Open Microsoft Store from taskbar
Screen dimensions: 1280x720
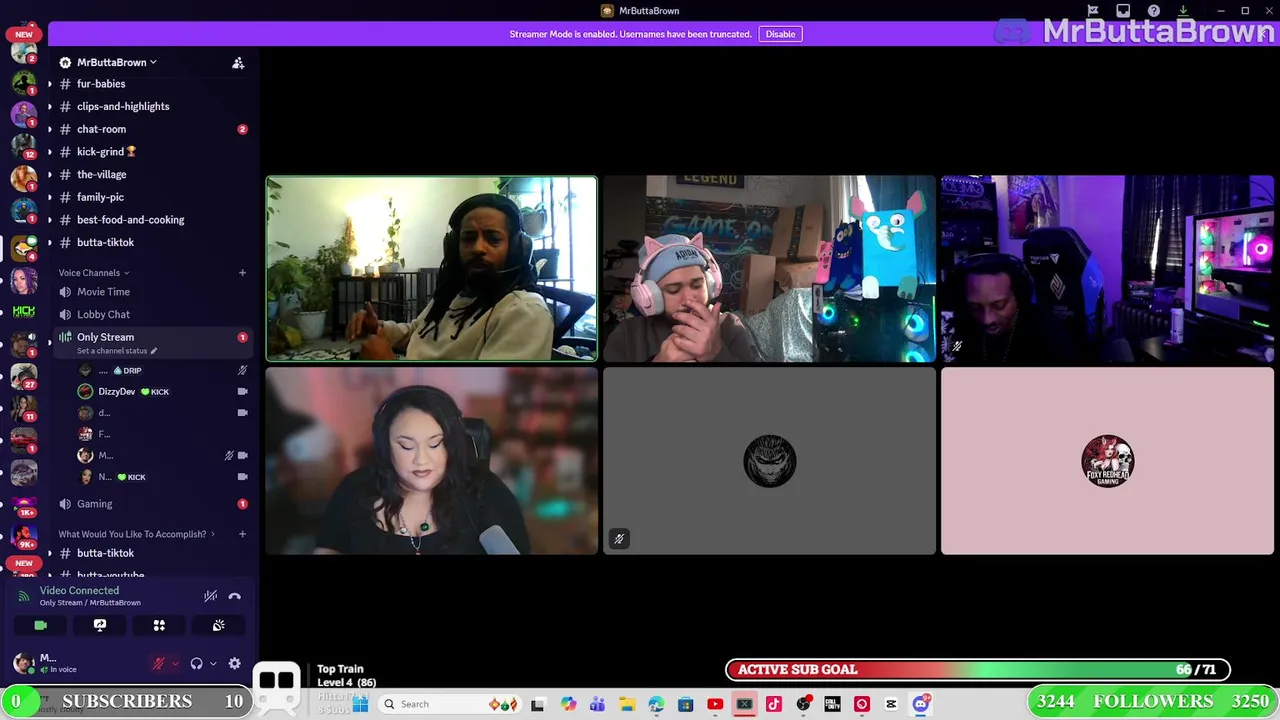(x=685, y=704)
